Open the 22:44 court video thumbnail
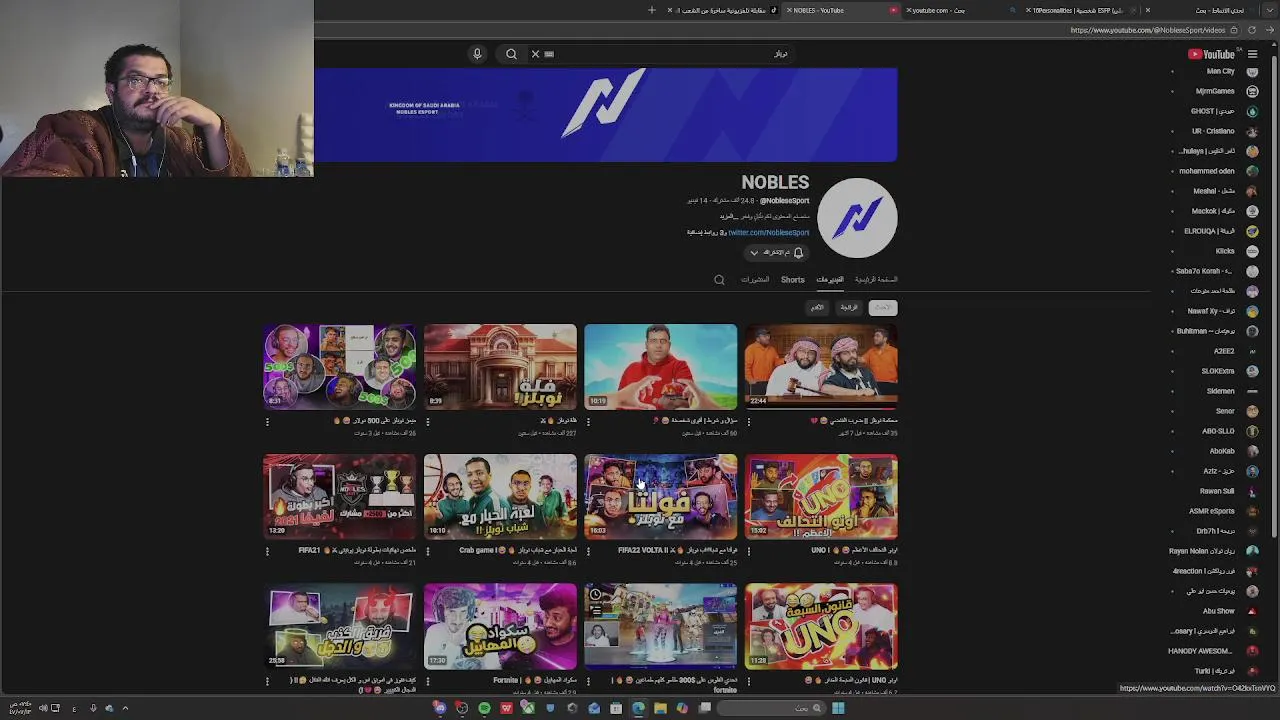Screen dimensions: 1280x720 821,366
